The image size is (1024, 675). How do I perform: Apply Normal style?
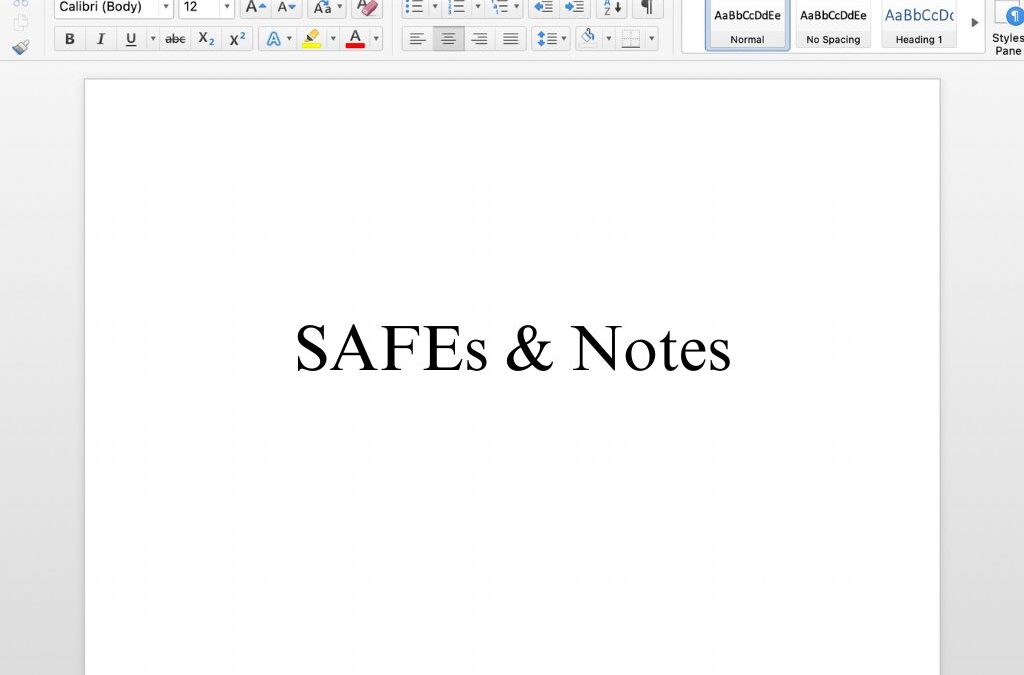(x=747, y=25)
